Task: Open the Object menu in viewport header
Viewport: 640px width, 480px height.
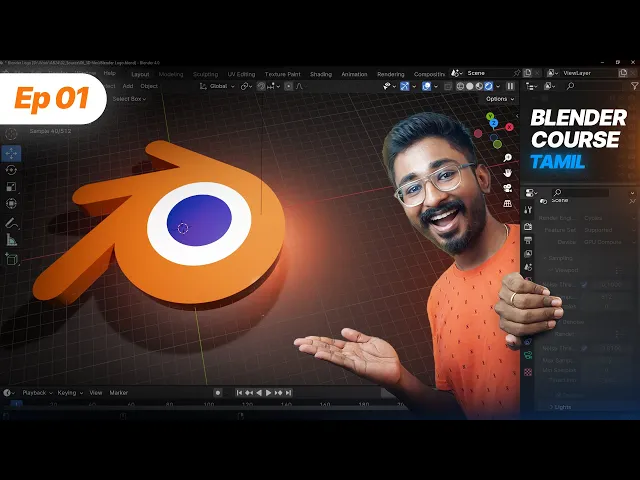Action: (x=149, y=86)
